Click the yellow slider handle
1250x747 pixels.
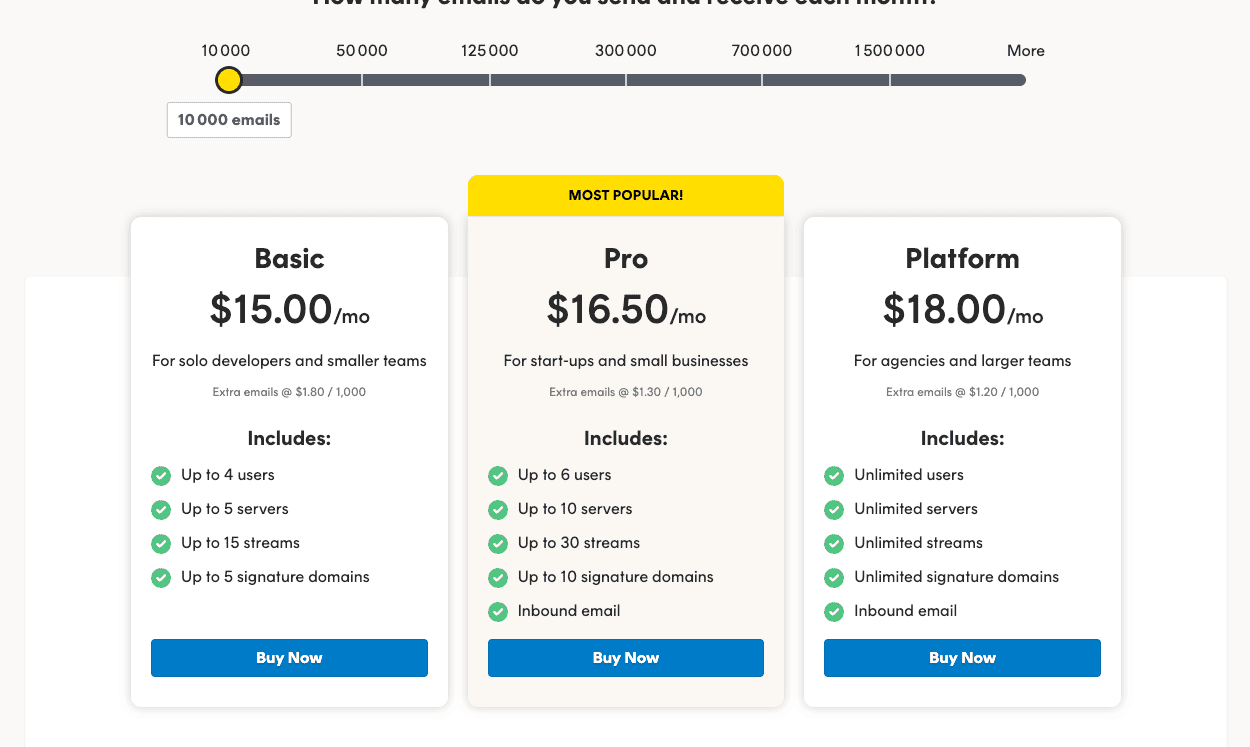click(x=228, y=80)
